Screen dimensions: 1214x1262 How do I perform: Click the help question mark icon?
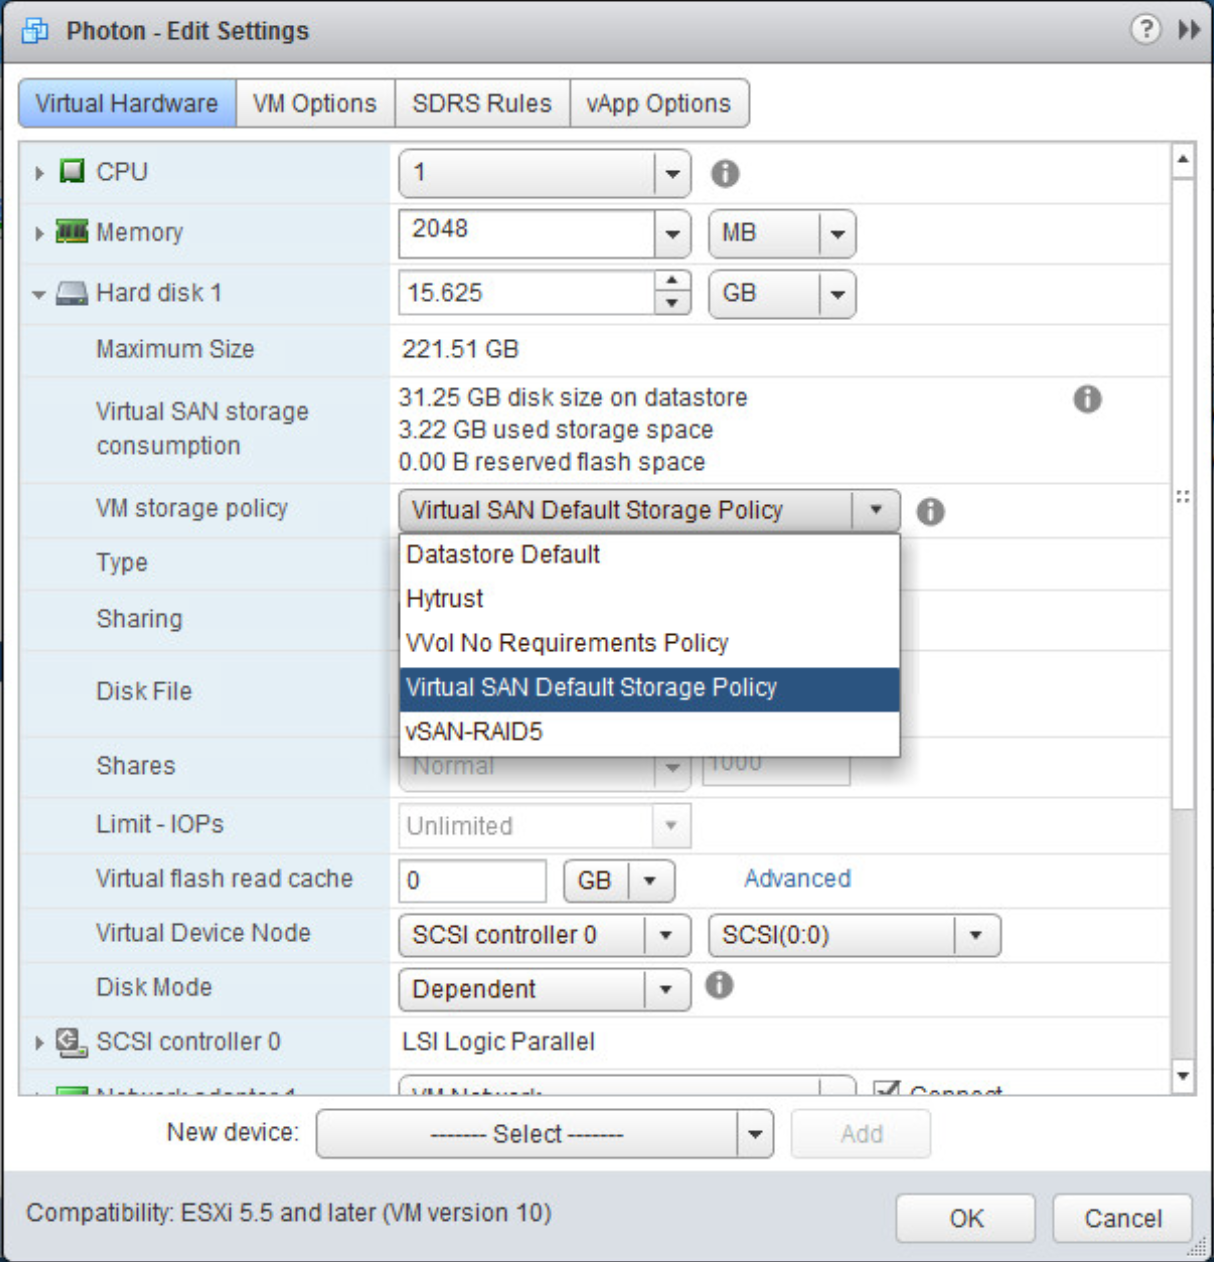pyautogui.click(x=1145, y=29)
